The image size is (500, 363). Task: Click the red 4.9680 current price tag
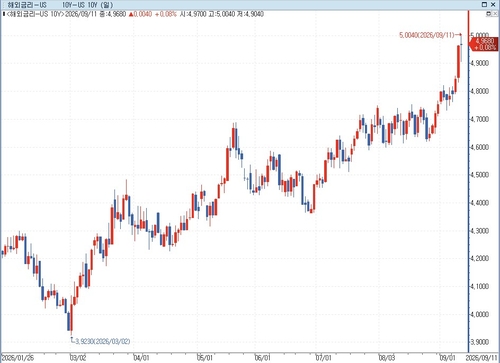pyautogui.click(x=484, y=44)
